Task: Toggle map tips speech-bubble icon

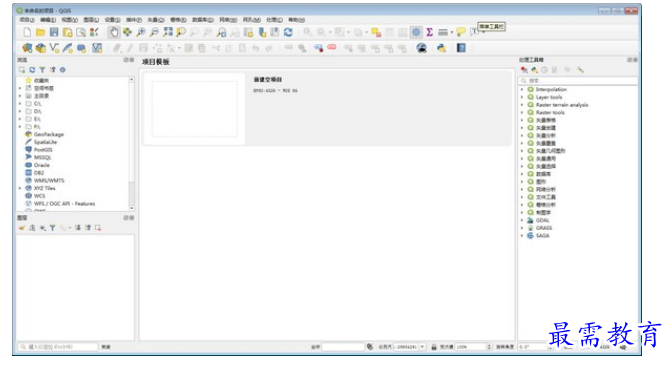Action: [461, 32]
